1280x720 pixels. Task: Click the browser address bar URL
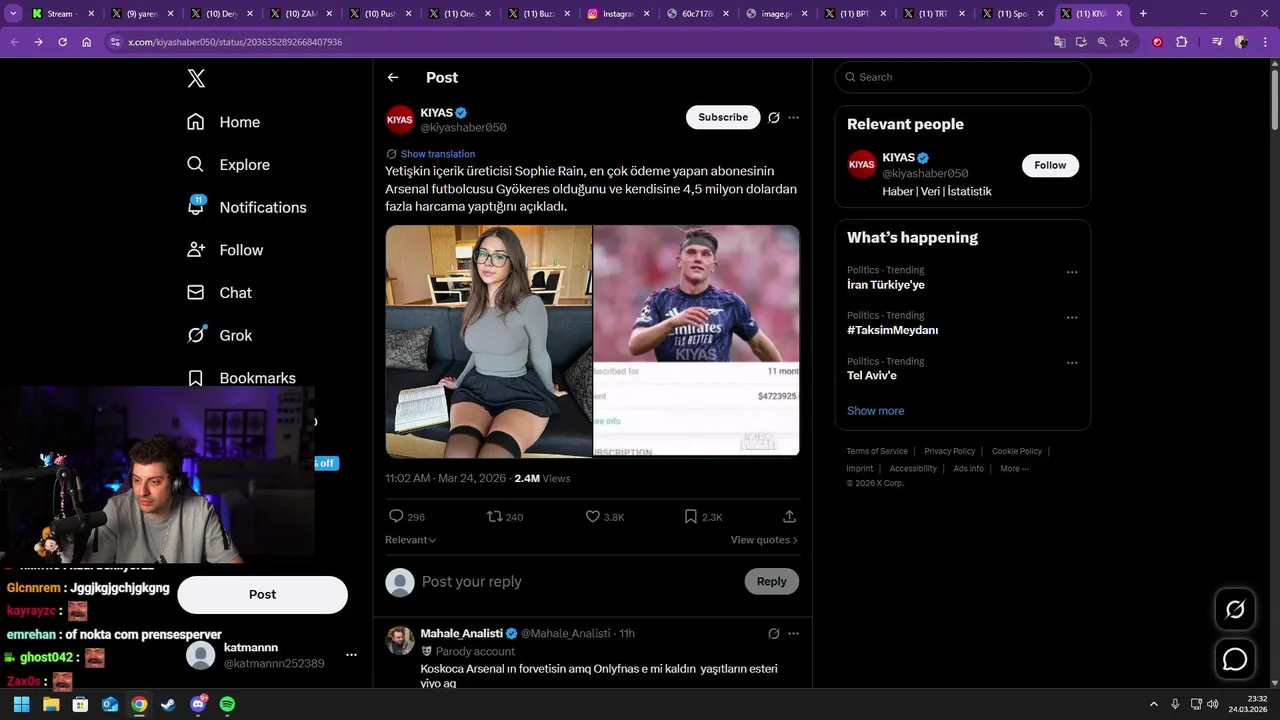click(235, 42)
